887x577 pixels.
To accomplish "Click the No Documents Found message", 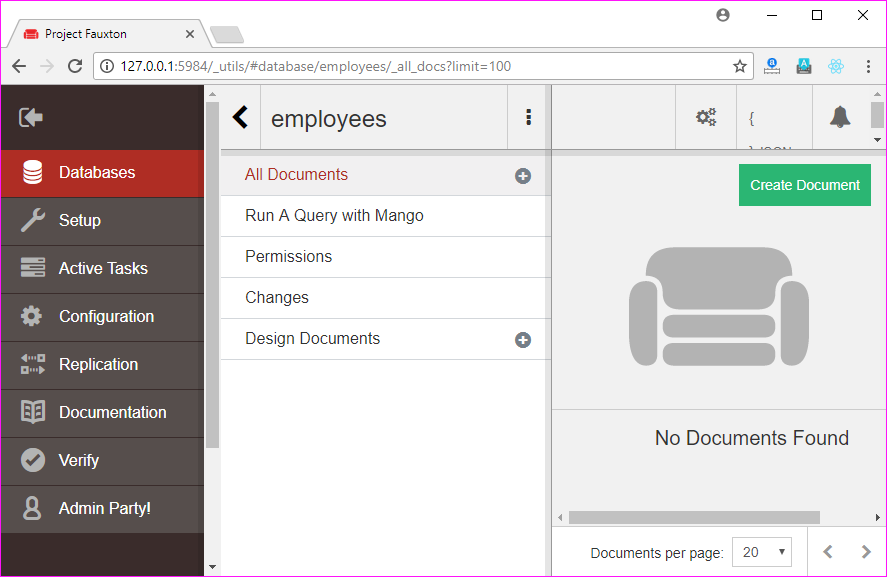I will [x=752, y=438].
